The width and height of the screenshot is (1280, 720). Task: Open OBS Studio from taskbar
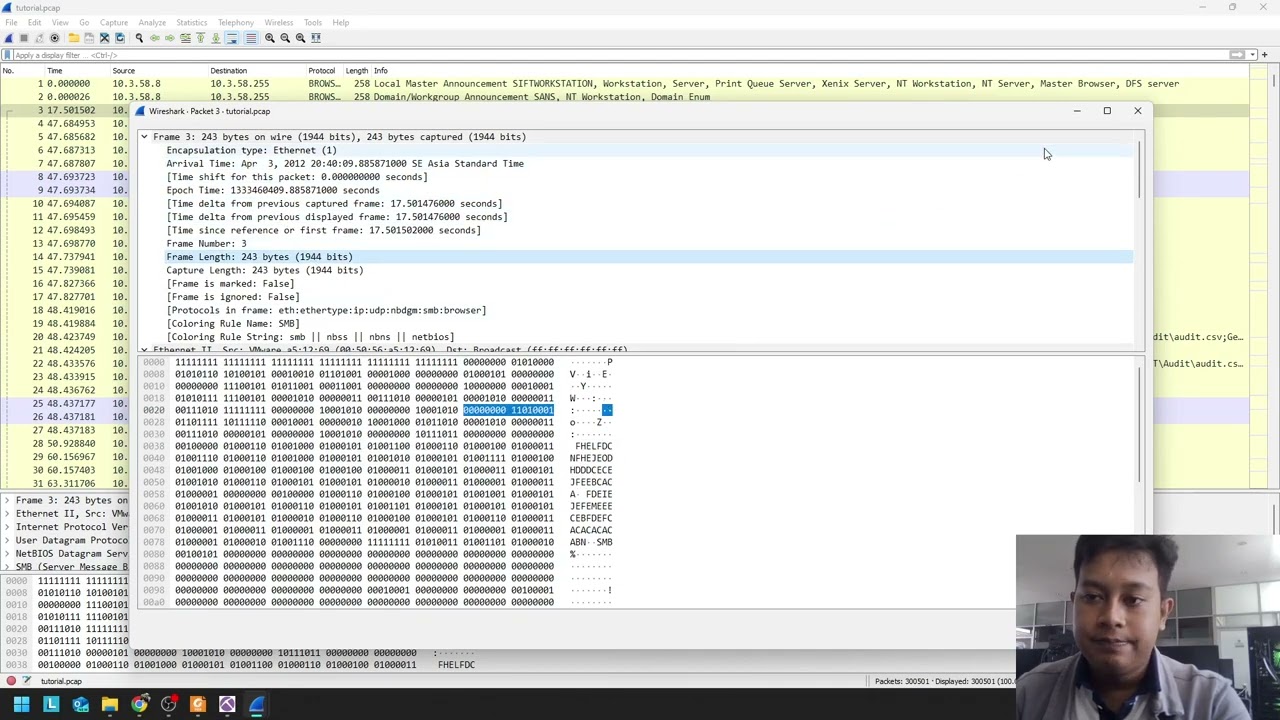point(168,705)
